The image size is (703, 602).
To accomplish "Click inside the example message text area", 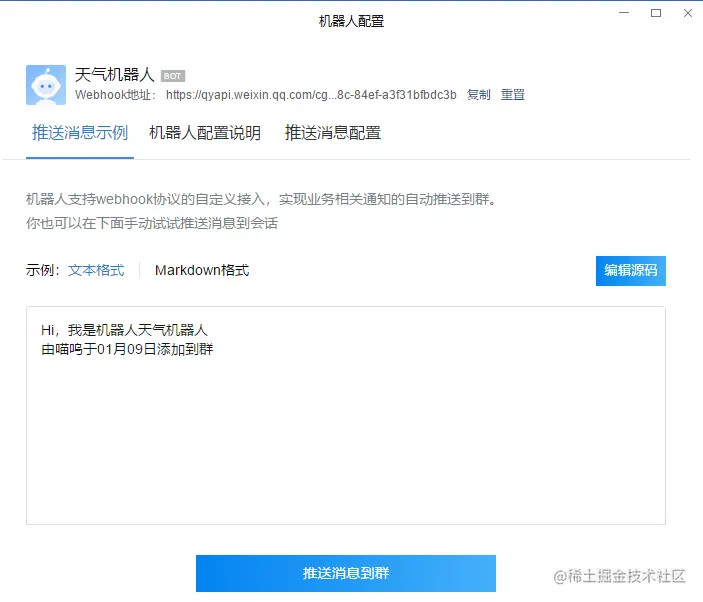I will coord(346,416).
